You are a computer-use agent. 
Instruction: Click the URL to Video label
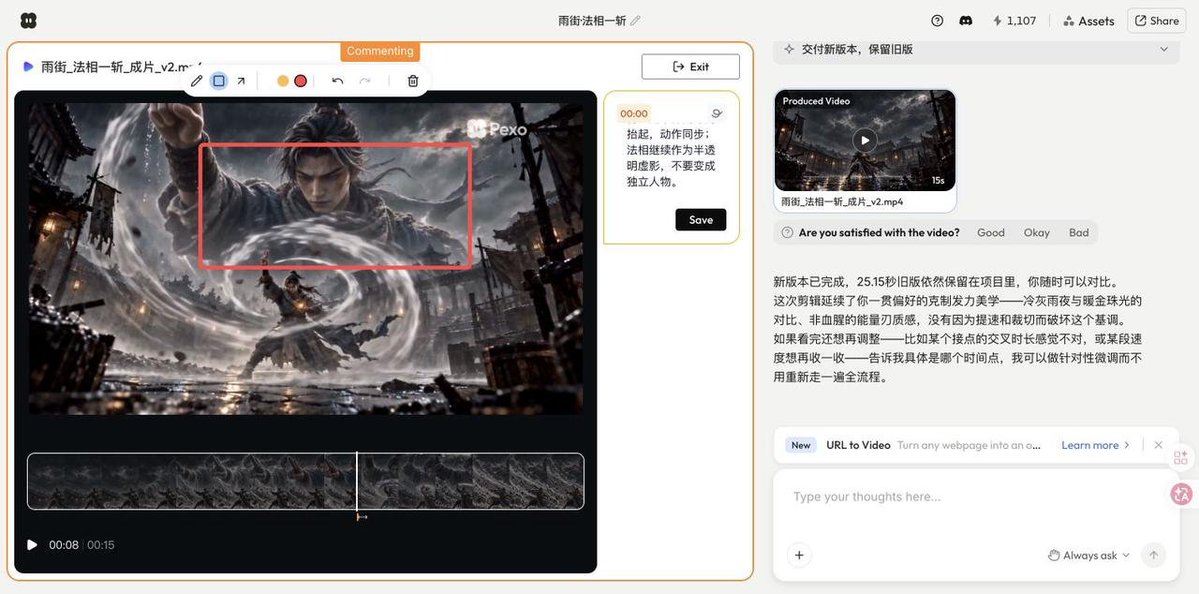point(858,445)
